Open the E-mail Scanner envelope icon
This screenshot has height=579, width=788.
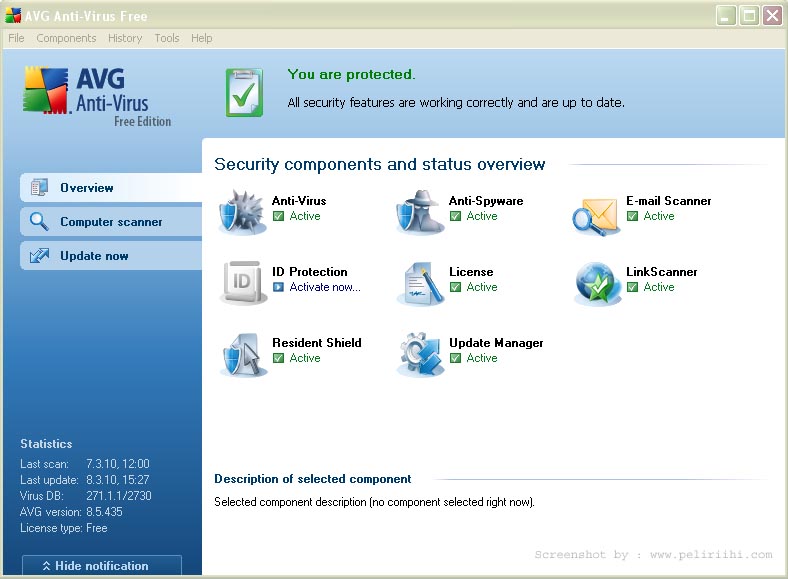click(x=596, y=216)
